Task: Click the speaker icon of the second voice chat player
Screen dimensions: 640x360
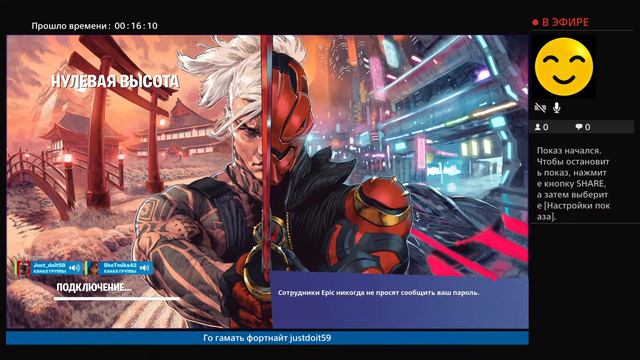Action: (x=144, y=268)
